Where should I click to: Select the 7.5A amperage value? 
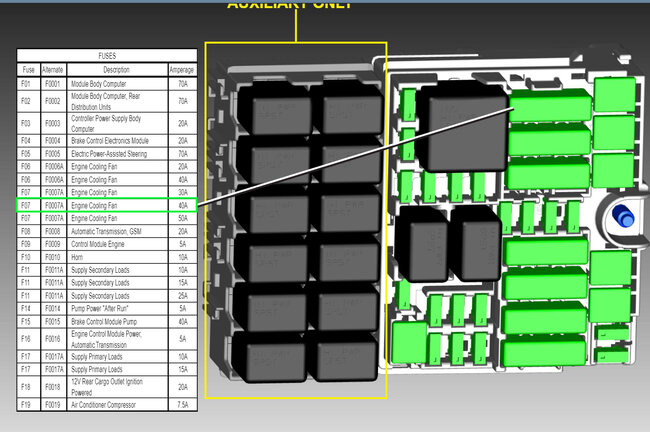pos(183,405)
